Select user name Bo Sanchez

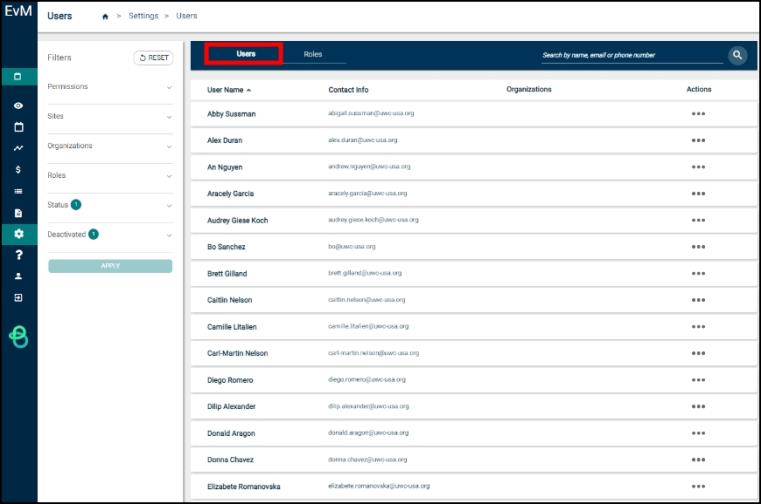[x=226, y=247]
